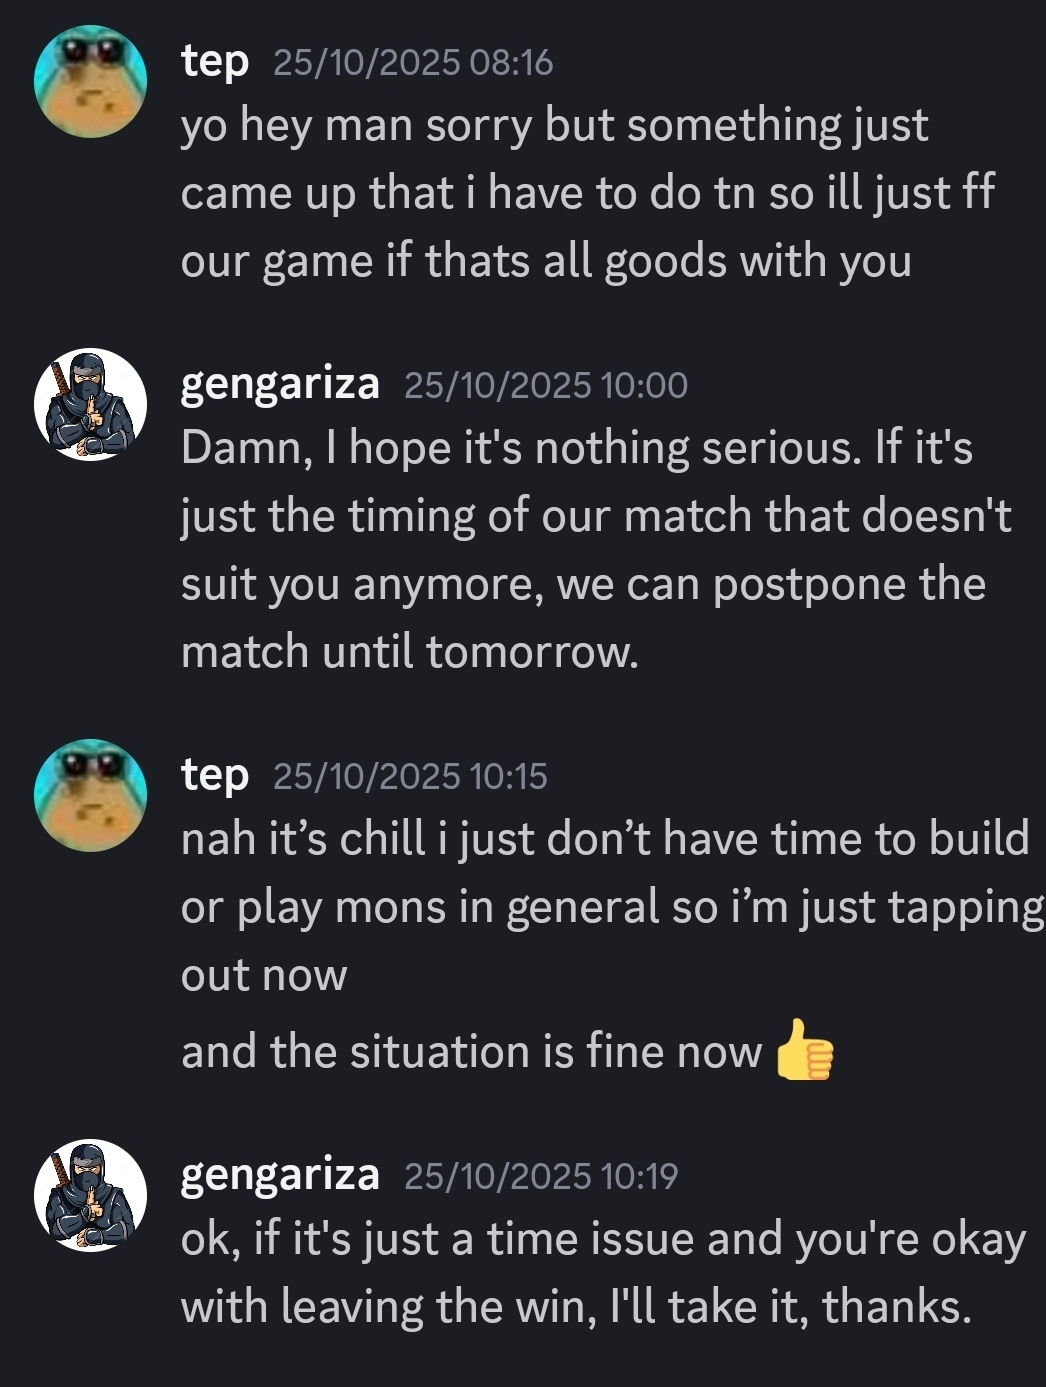Open tep's avatar beside the 08:16 message
Screen dimensions: 1046x1387
(90, 82)
